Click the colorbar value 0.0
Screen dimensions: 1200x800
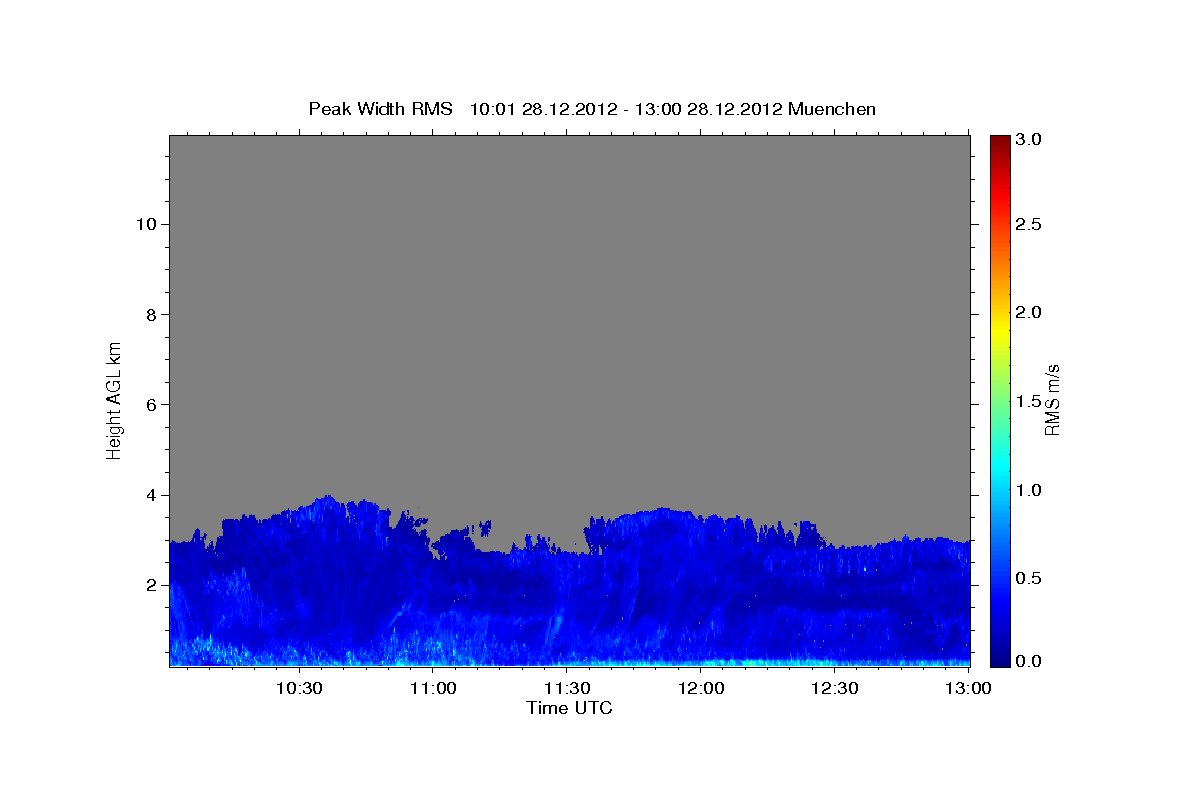point(1028,661)
